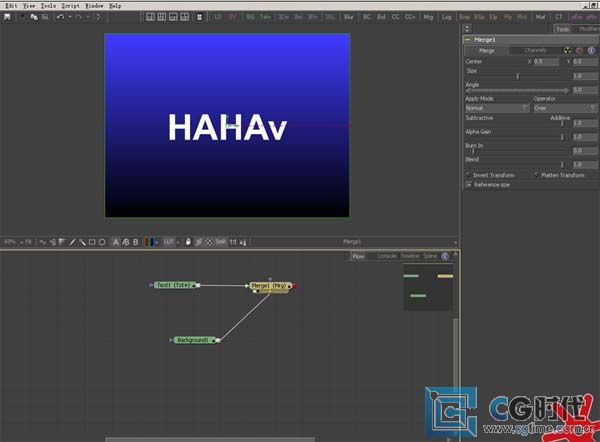Image resolution: width=600 pixels, height=442 pixels.
Task: Open the View menu
Action: tap(29, 6)
